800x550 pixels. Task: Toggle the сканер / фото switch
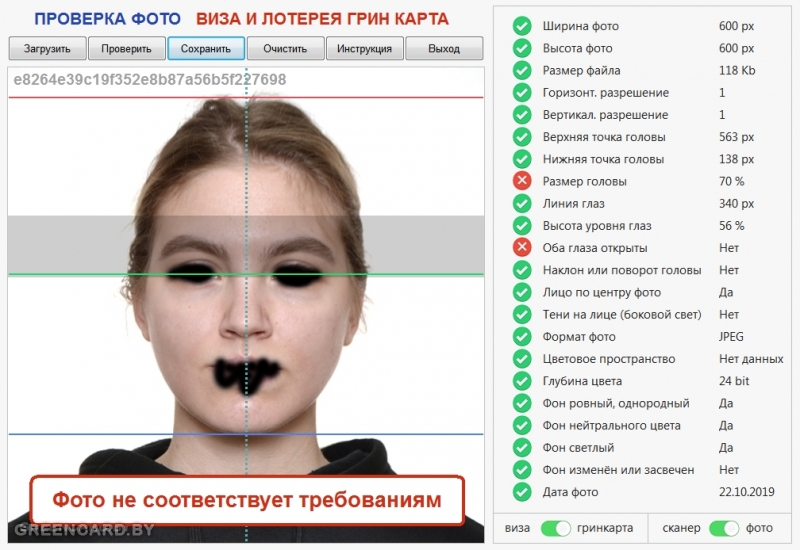coord(724,528)
